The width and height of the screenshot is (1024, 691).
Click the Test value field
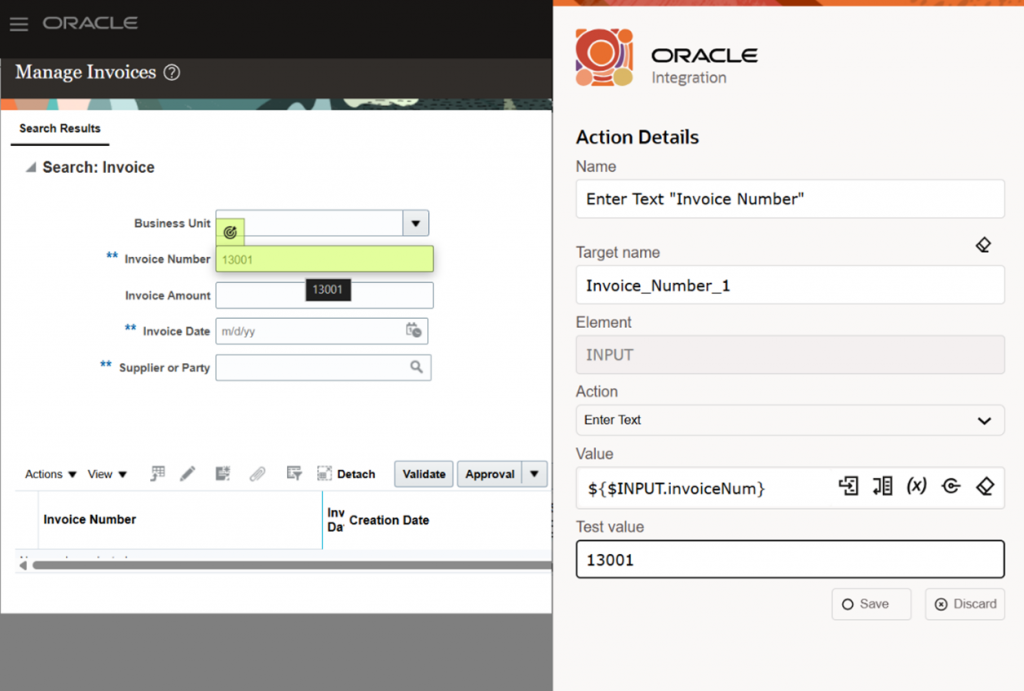(790, 559)
